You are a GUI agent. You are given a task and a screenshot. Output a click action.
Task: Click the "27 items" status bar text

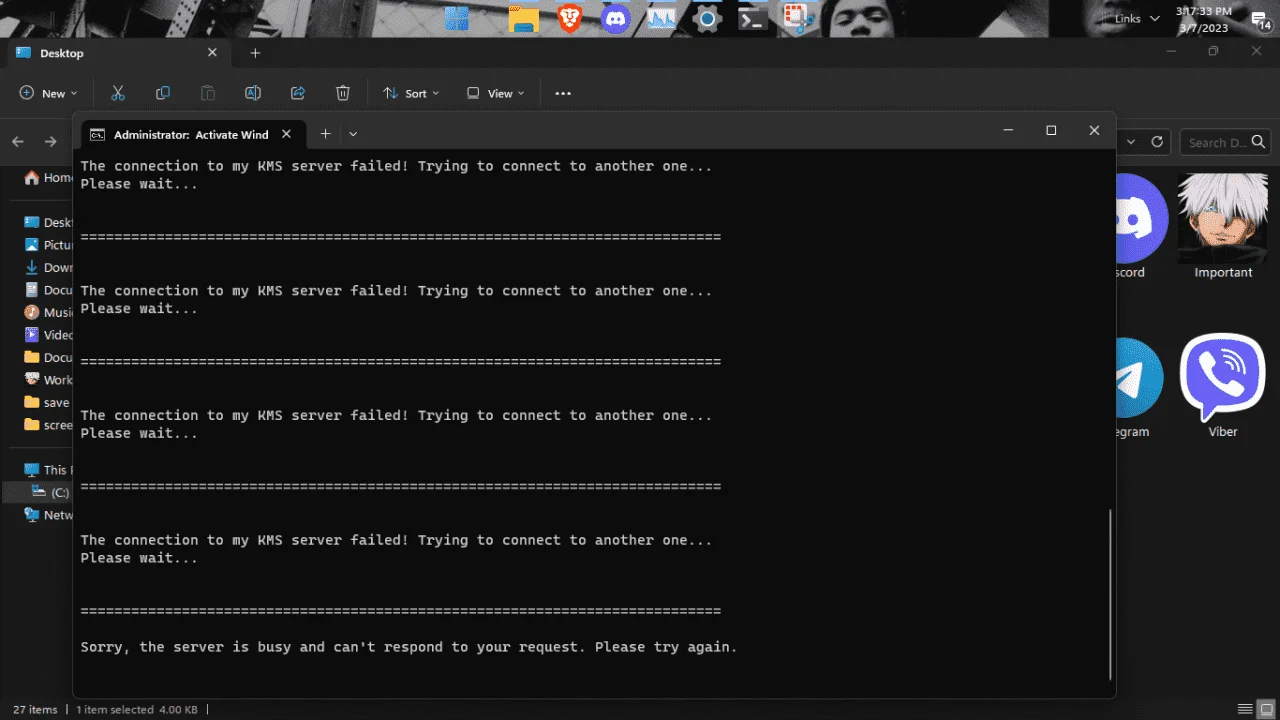point(35,709)
